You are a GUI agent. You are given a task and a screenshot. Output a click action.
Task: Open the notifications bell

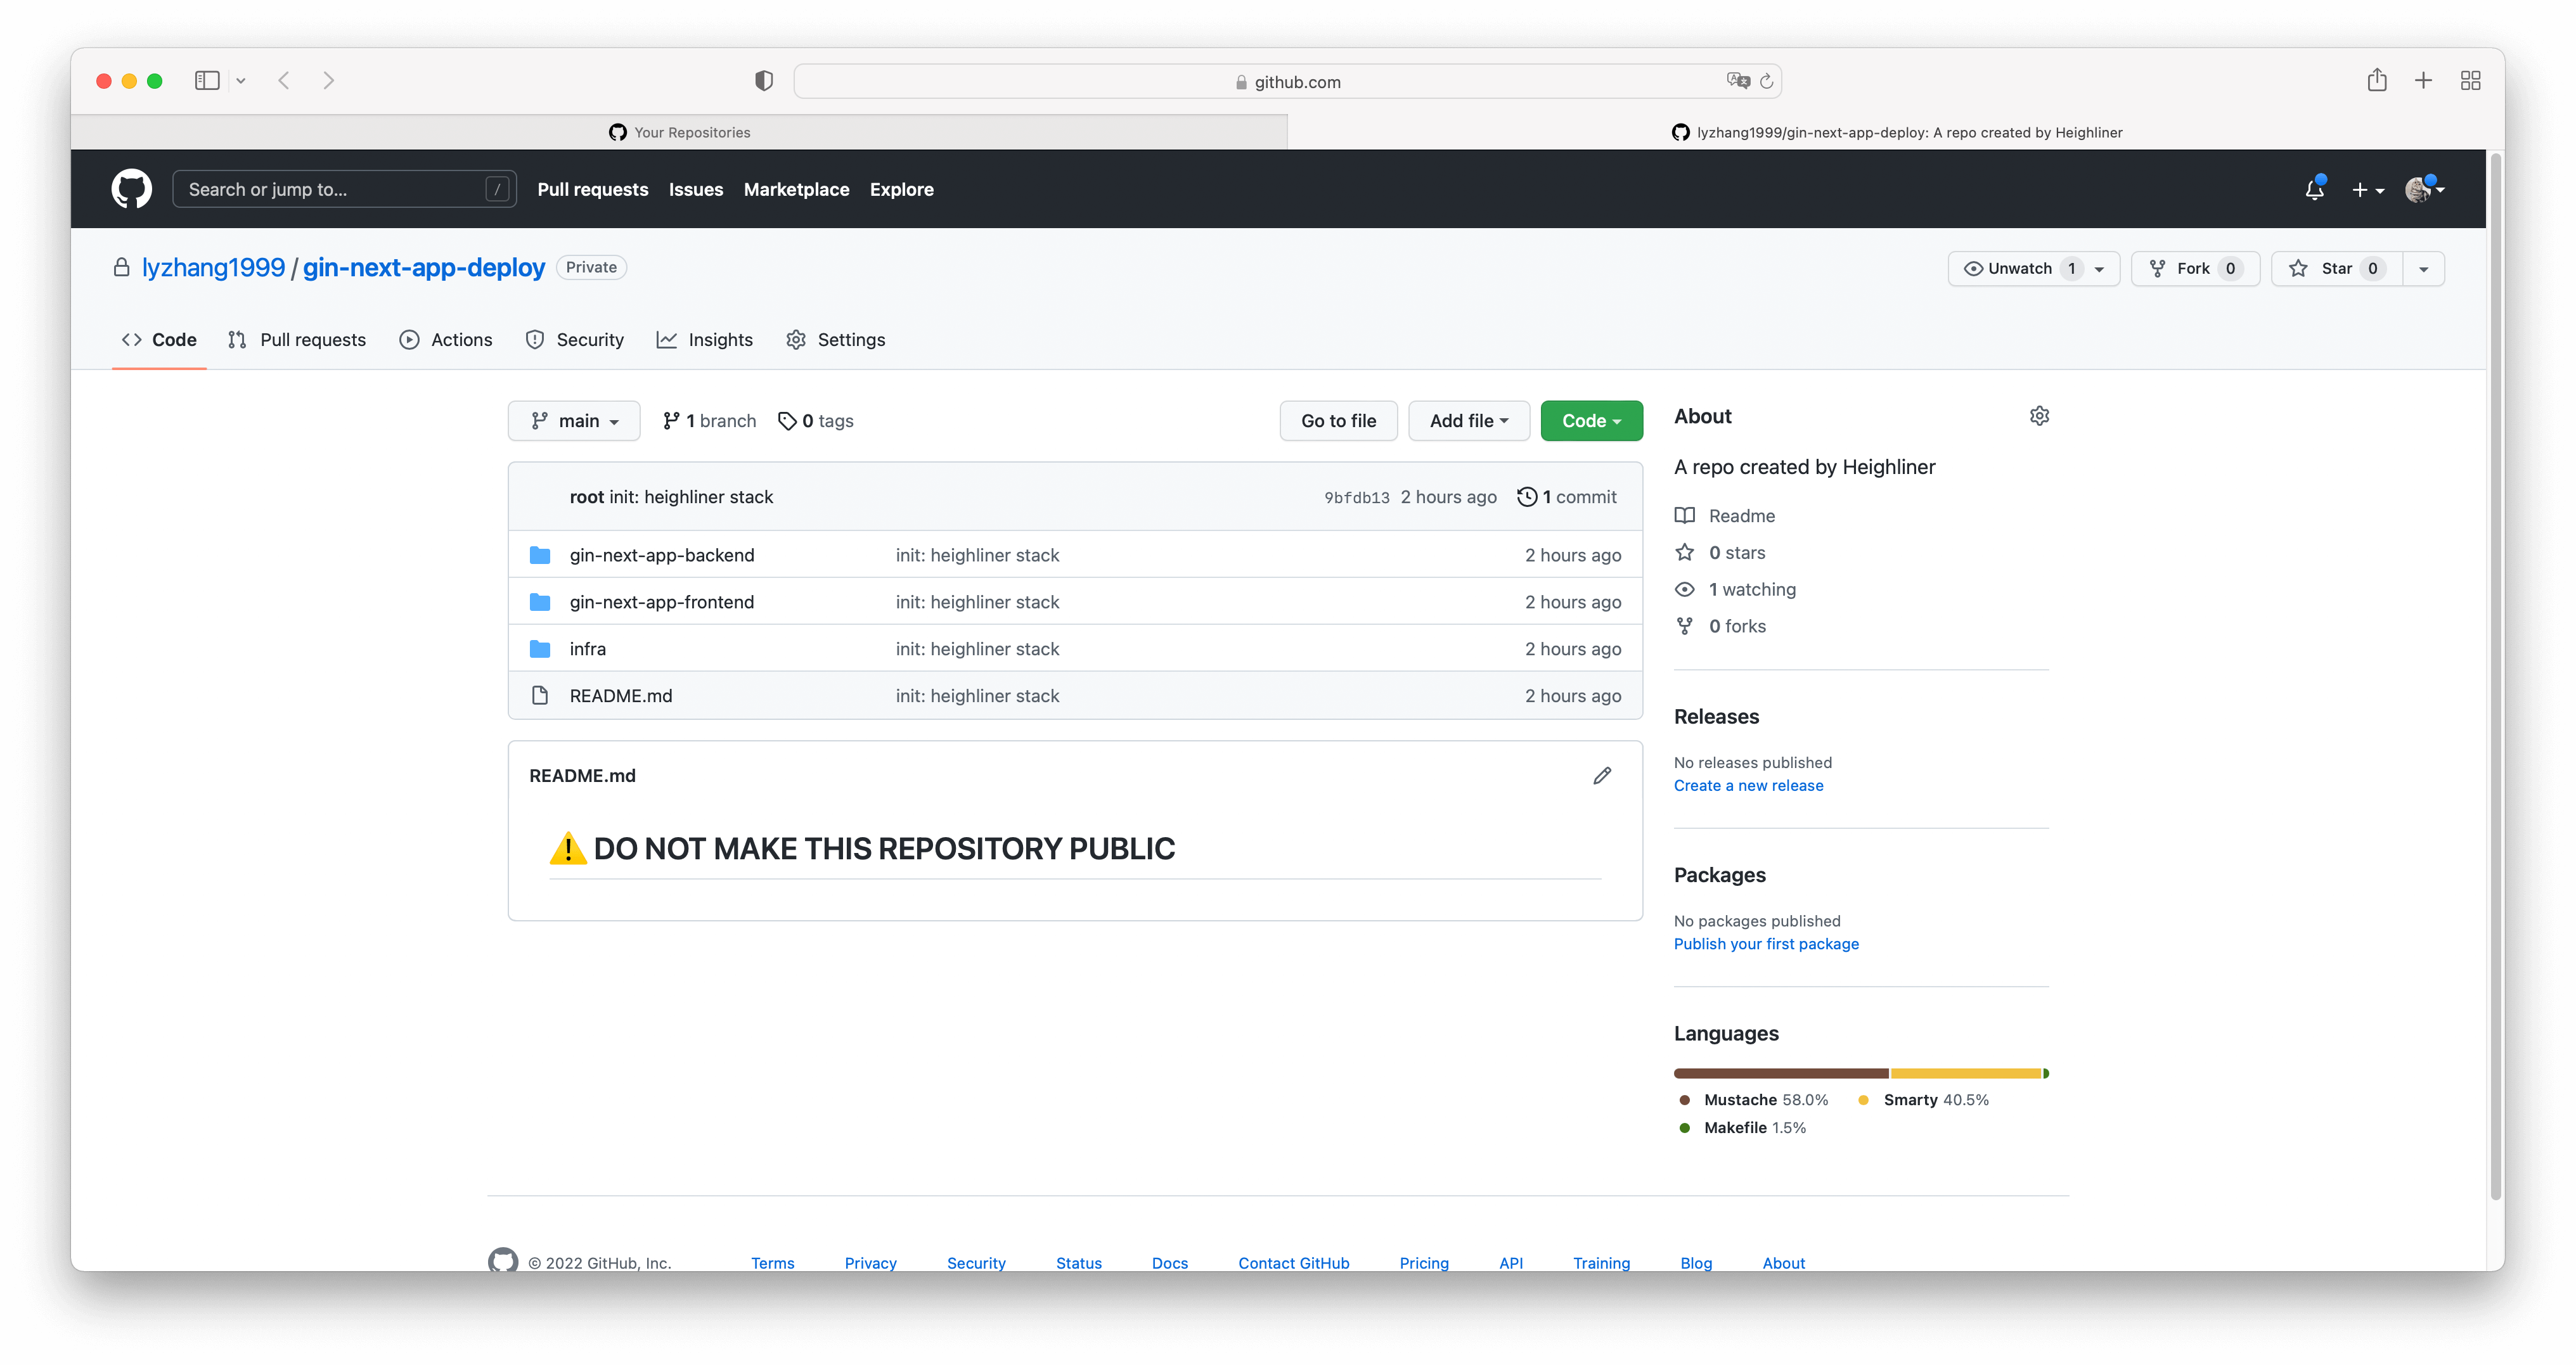2314,189
